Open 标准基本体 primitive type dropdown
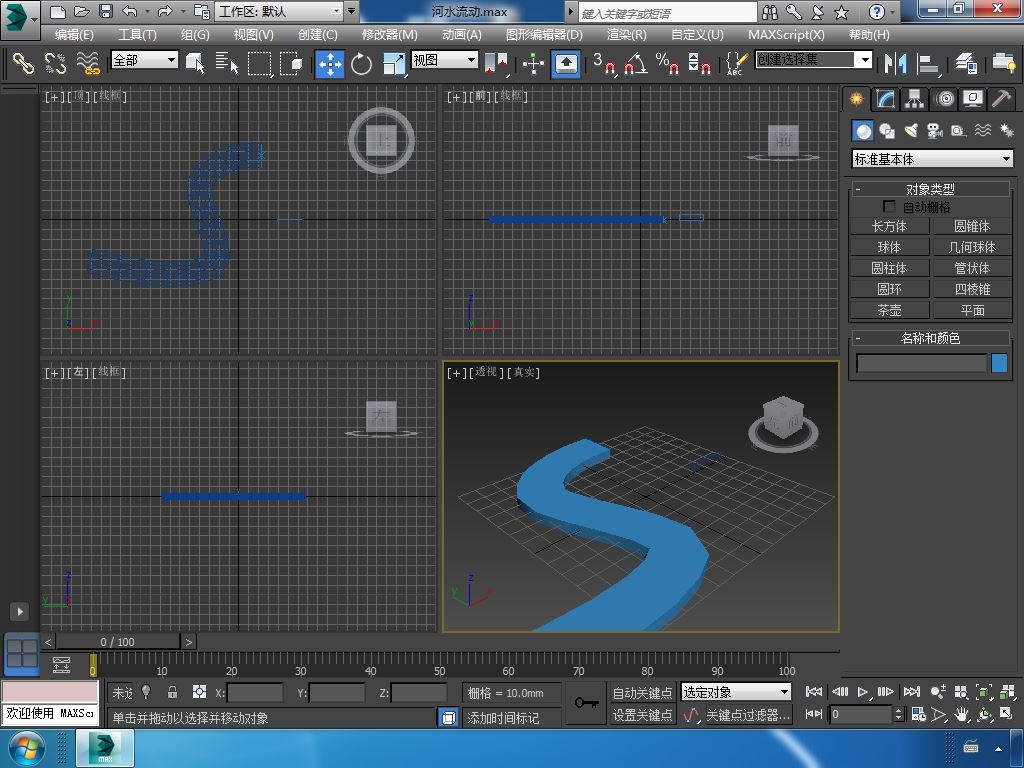The width and height of the screenshot is (1024, 768). [x=933, y=159]
